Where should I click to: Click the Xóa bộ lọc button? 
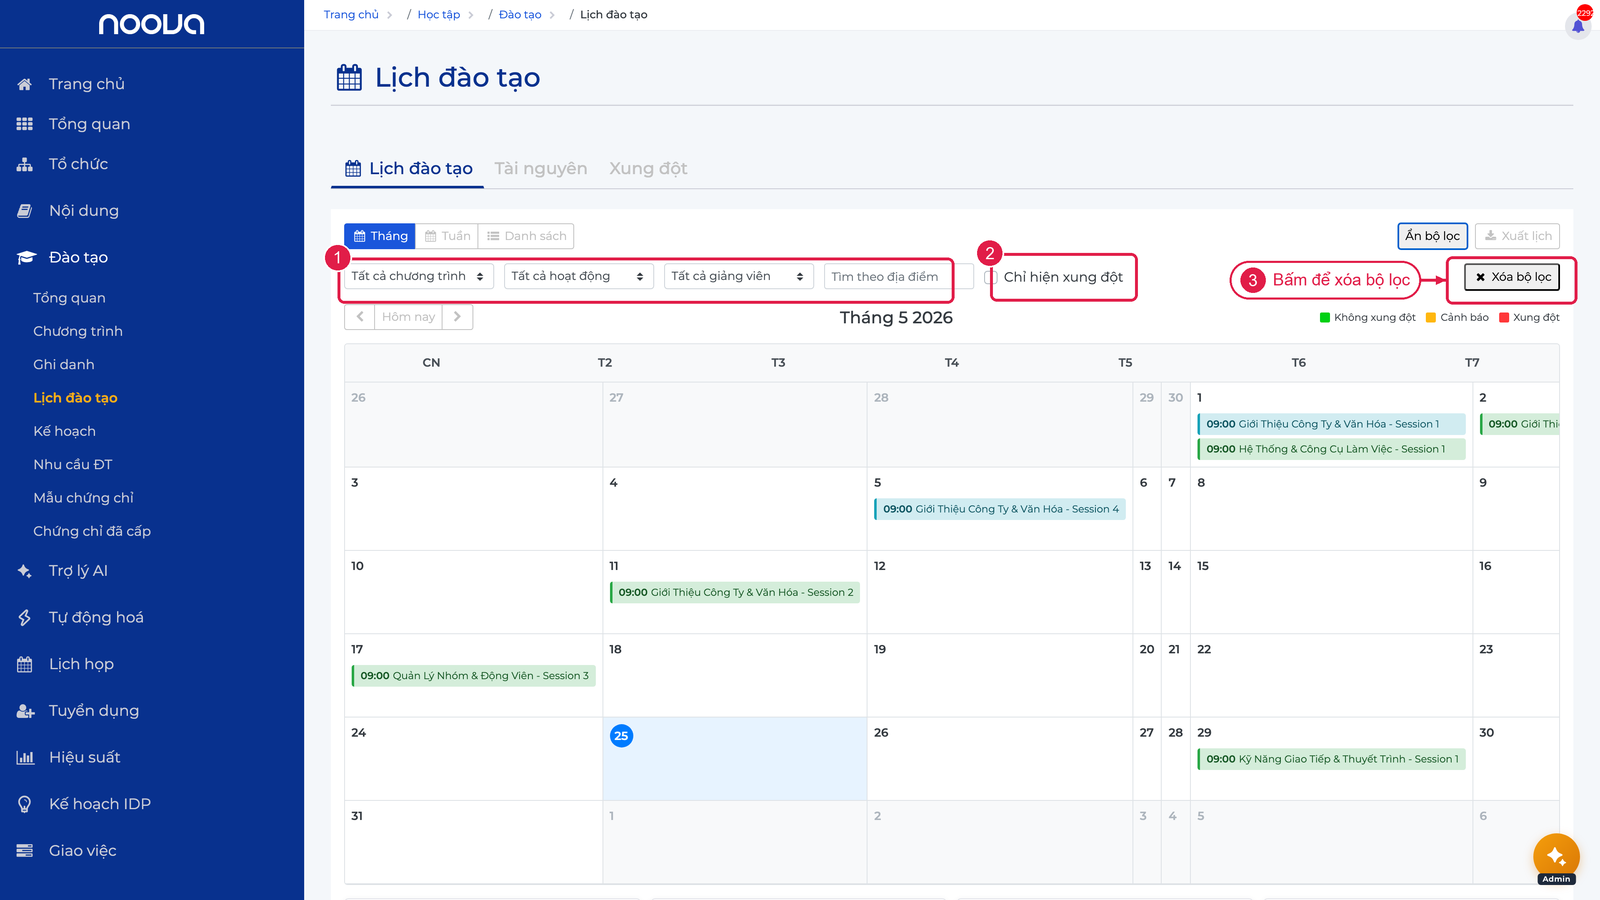(x=1512, y=277)
